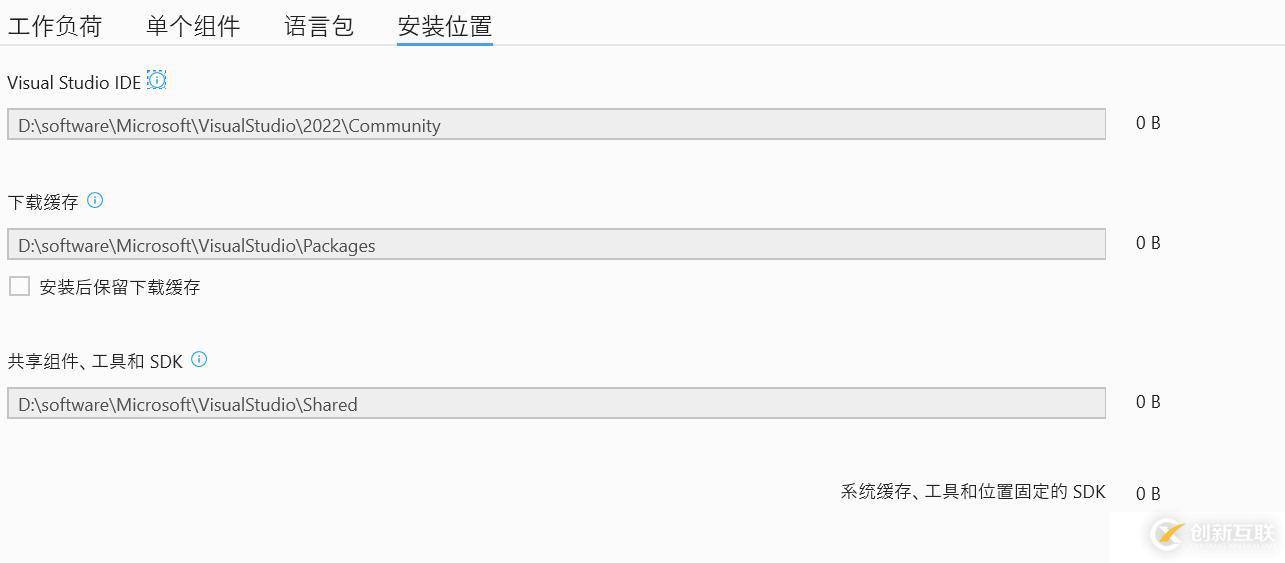Open the info tooltip for 共享组件、工具和 SDK
The width and height of the screenshot is (1285, 563).
tap(199, 359)
